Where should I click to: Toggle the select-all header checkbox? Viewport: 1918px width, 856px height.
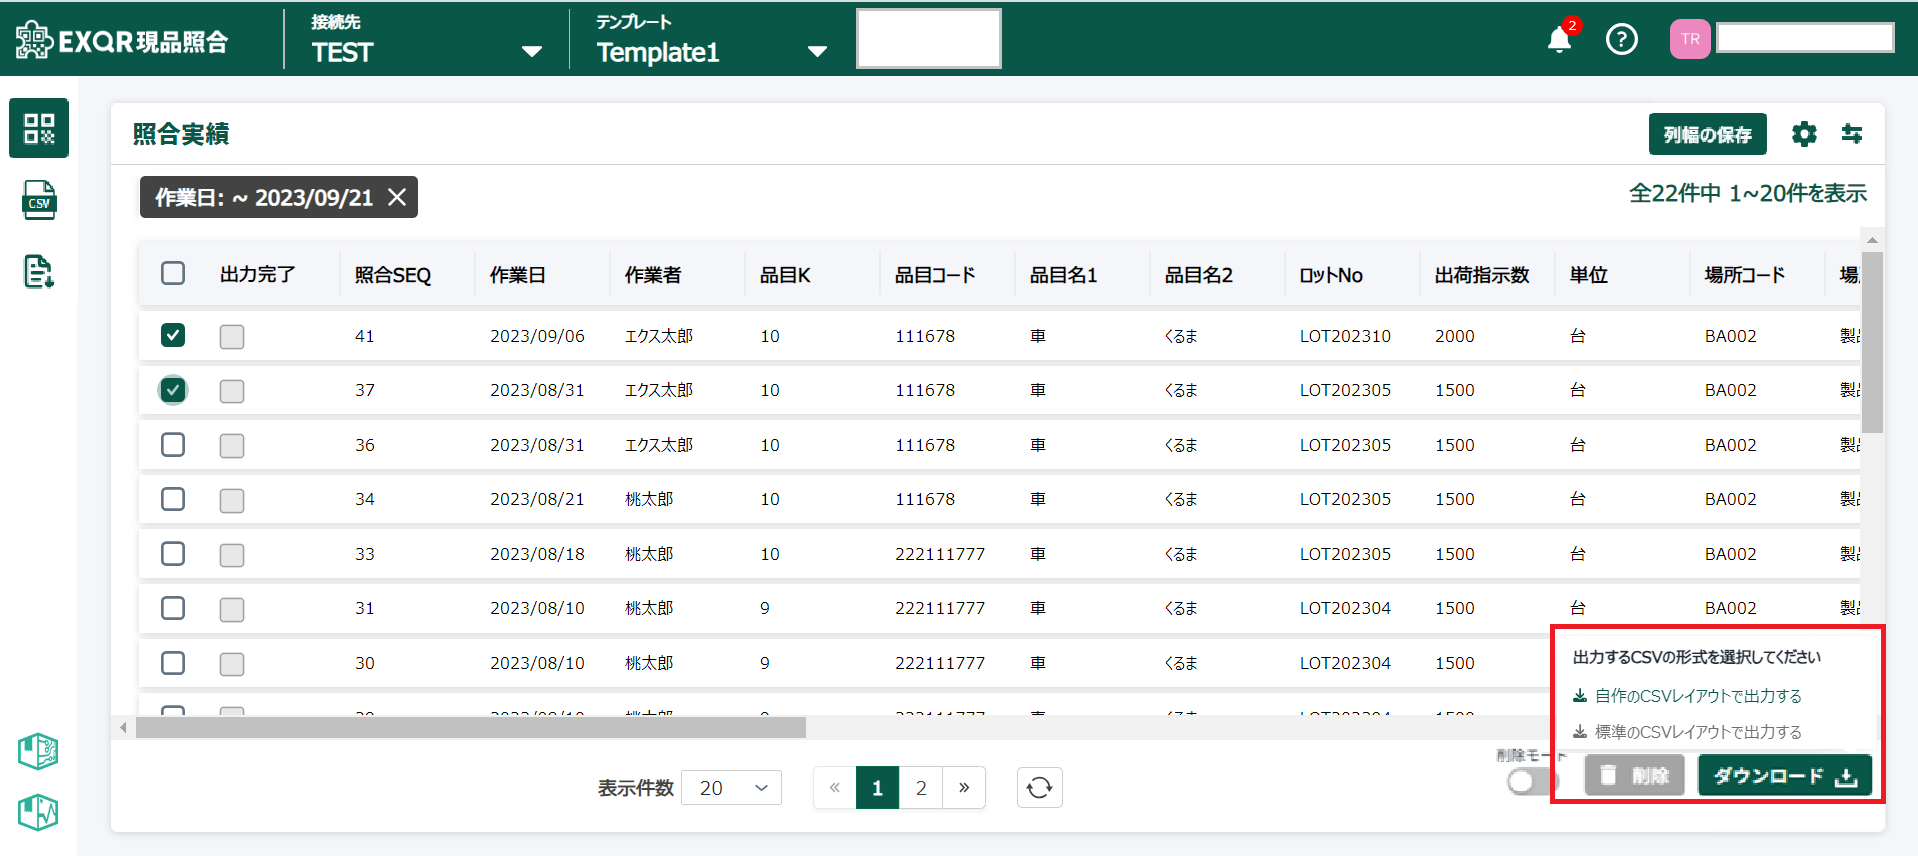[x=173, y=273]
